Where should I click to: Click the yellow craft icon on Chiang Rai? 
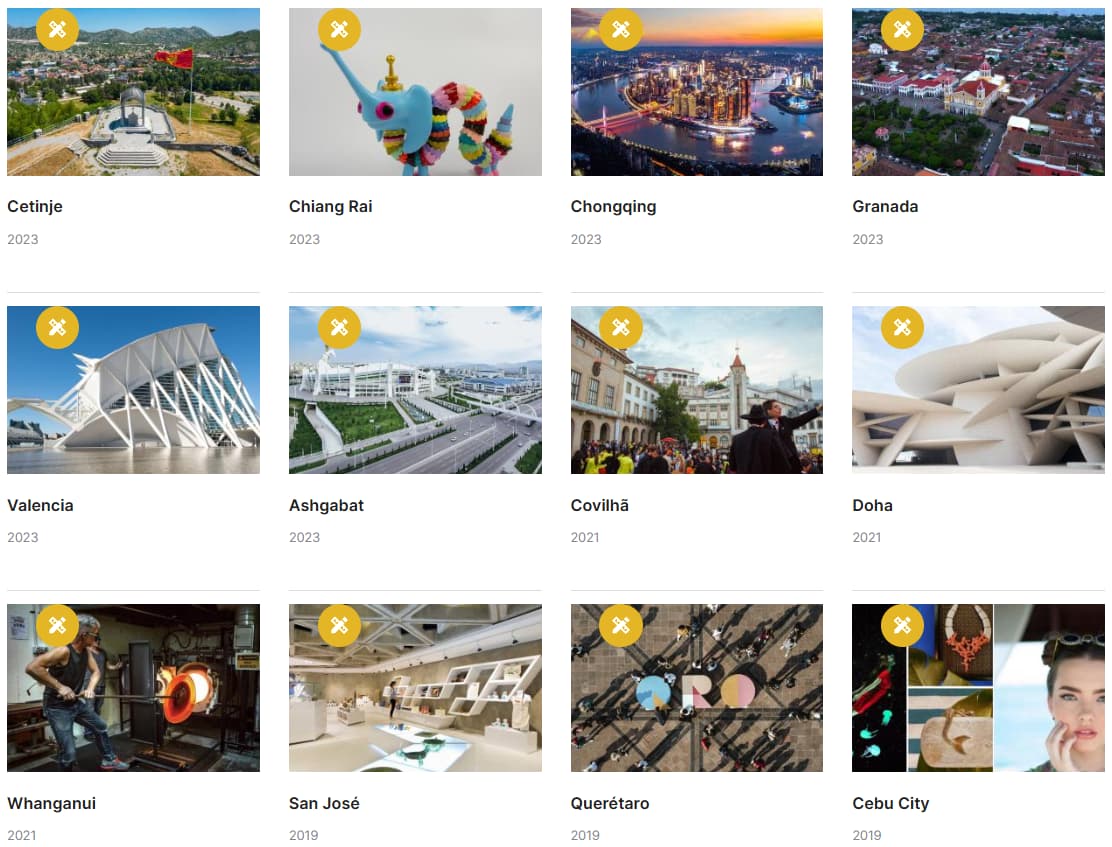tap(339, 29)
